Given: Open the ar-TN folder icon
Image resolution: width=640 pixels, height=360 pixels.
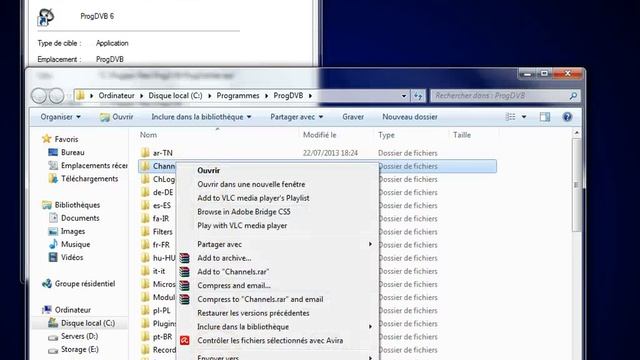Looking at the screenshot, I should (x=145, y=153).
